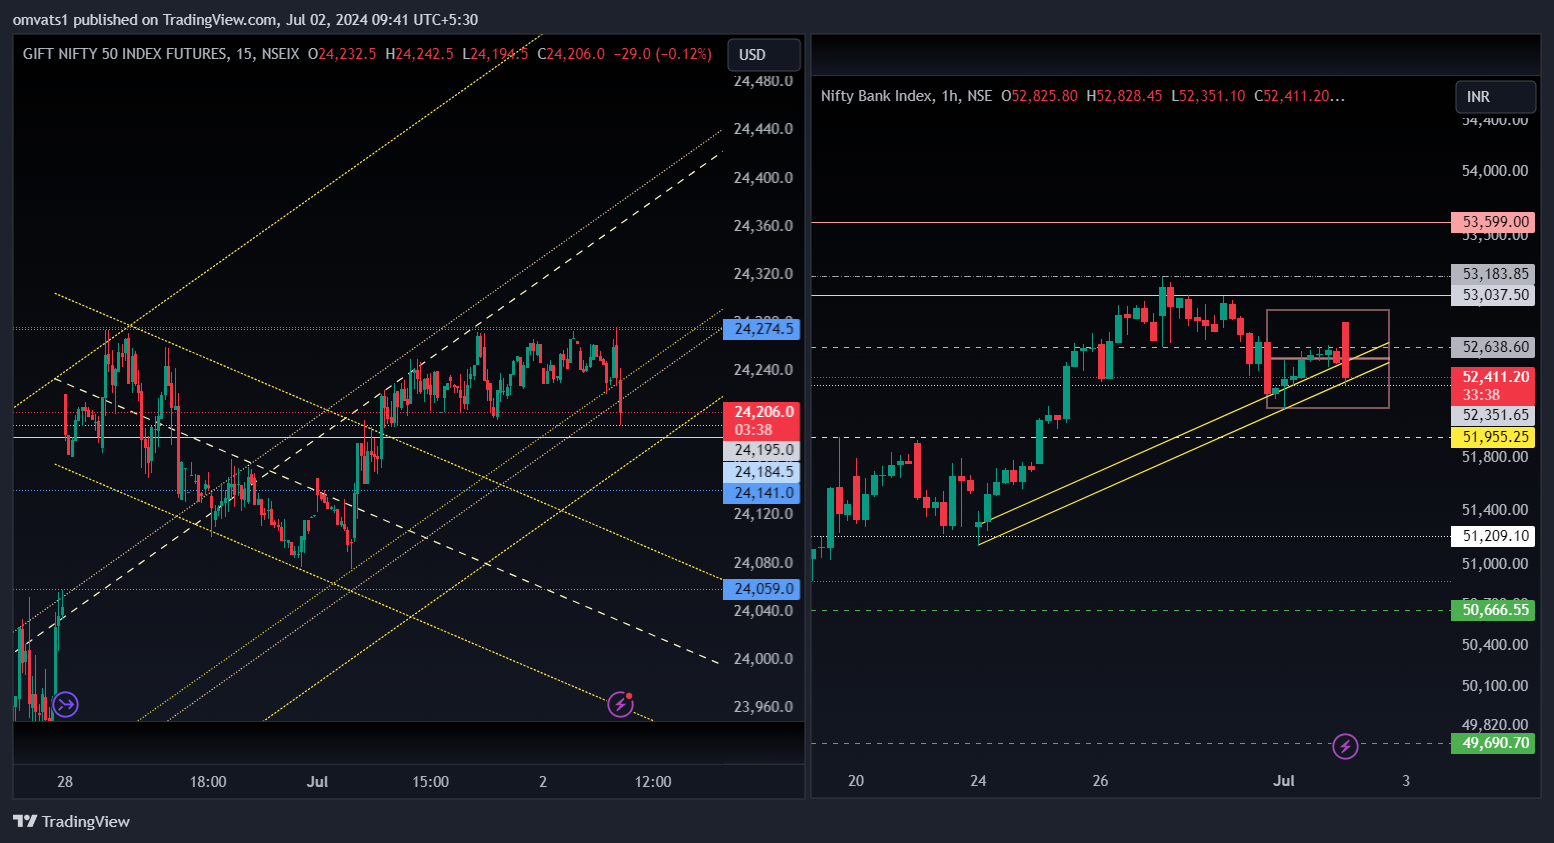Click the Nifty Bank Index title
Viewport: 1554px width, 843px height.
tap(876, 96)
